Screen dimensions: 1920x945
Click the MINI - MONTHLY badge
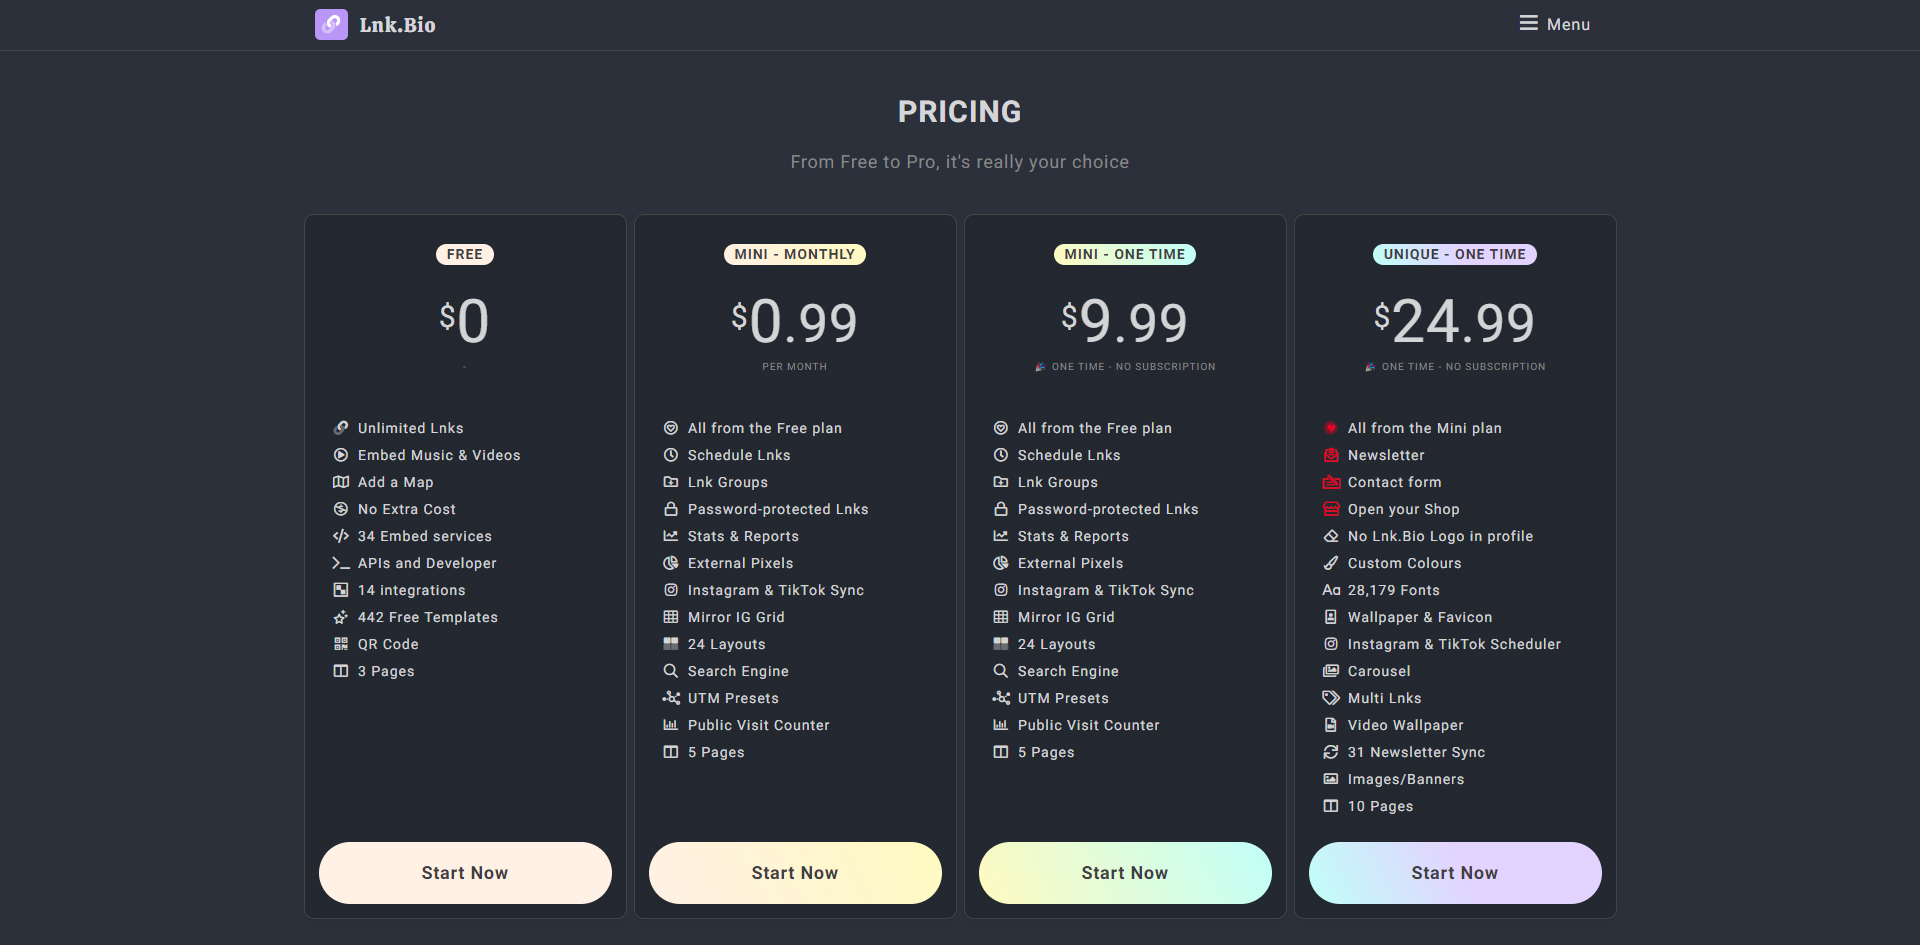click(794, 254)
